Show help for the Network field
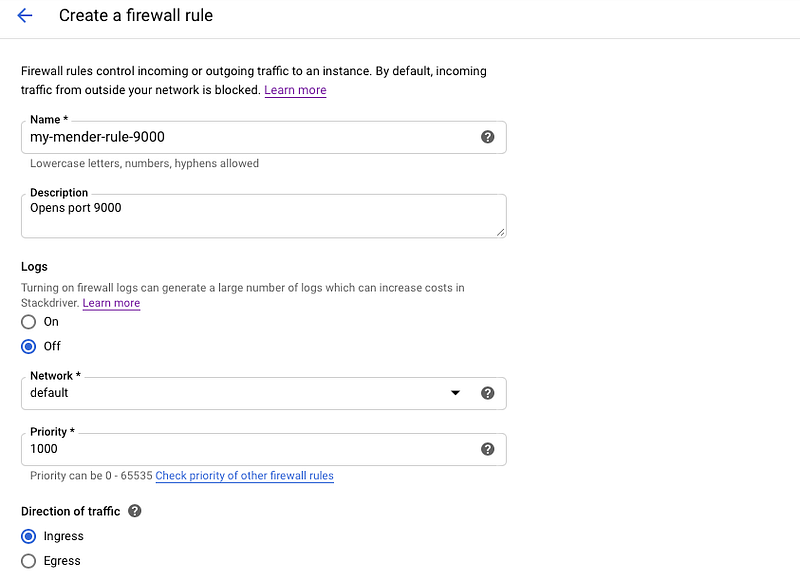Screen dimensions: 800x584 coord(488,393)
